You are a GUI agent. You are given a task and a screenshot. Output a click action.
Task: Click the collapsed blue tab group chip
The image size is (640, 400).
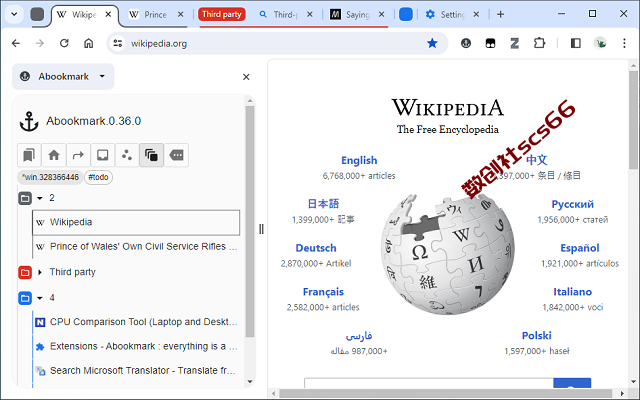click(x=406, y=14)
